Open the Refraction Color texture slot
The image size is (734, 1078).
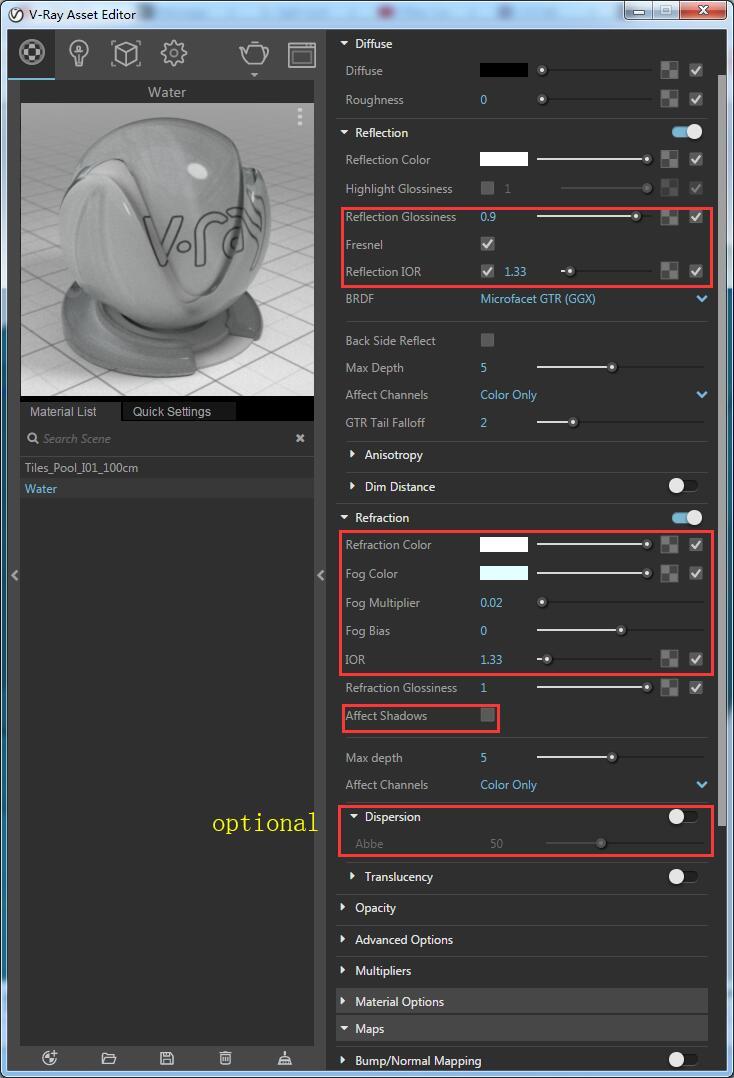(669, 544)
